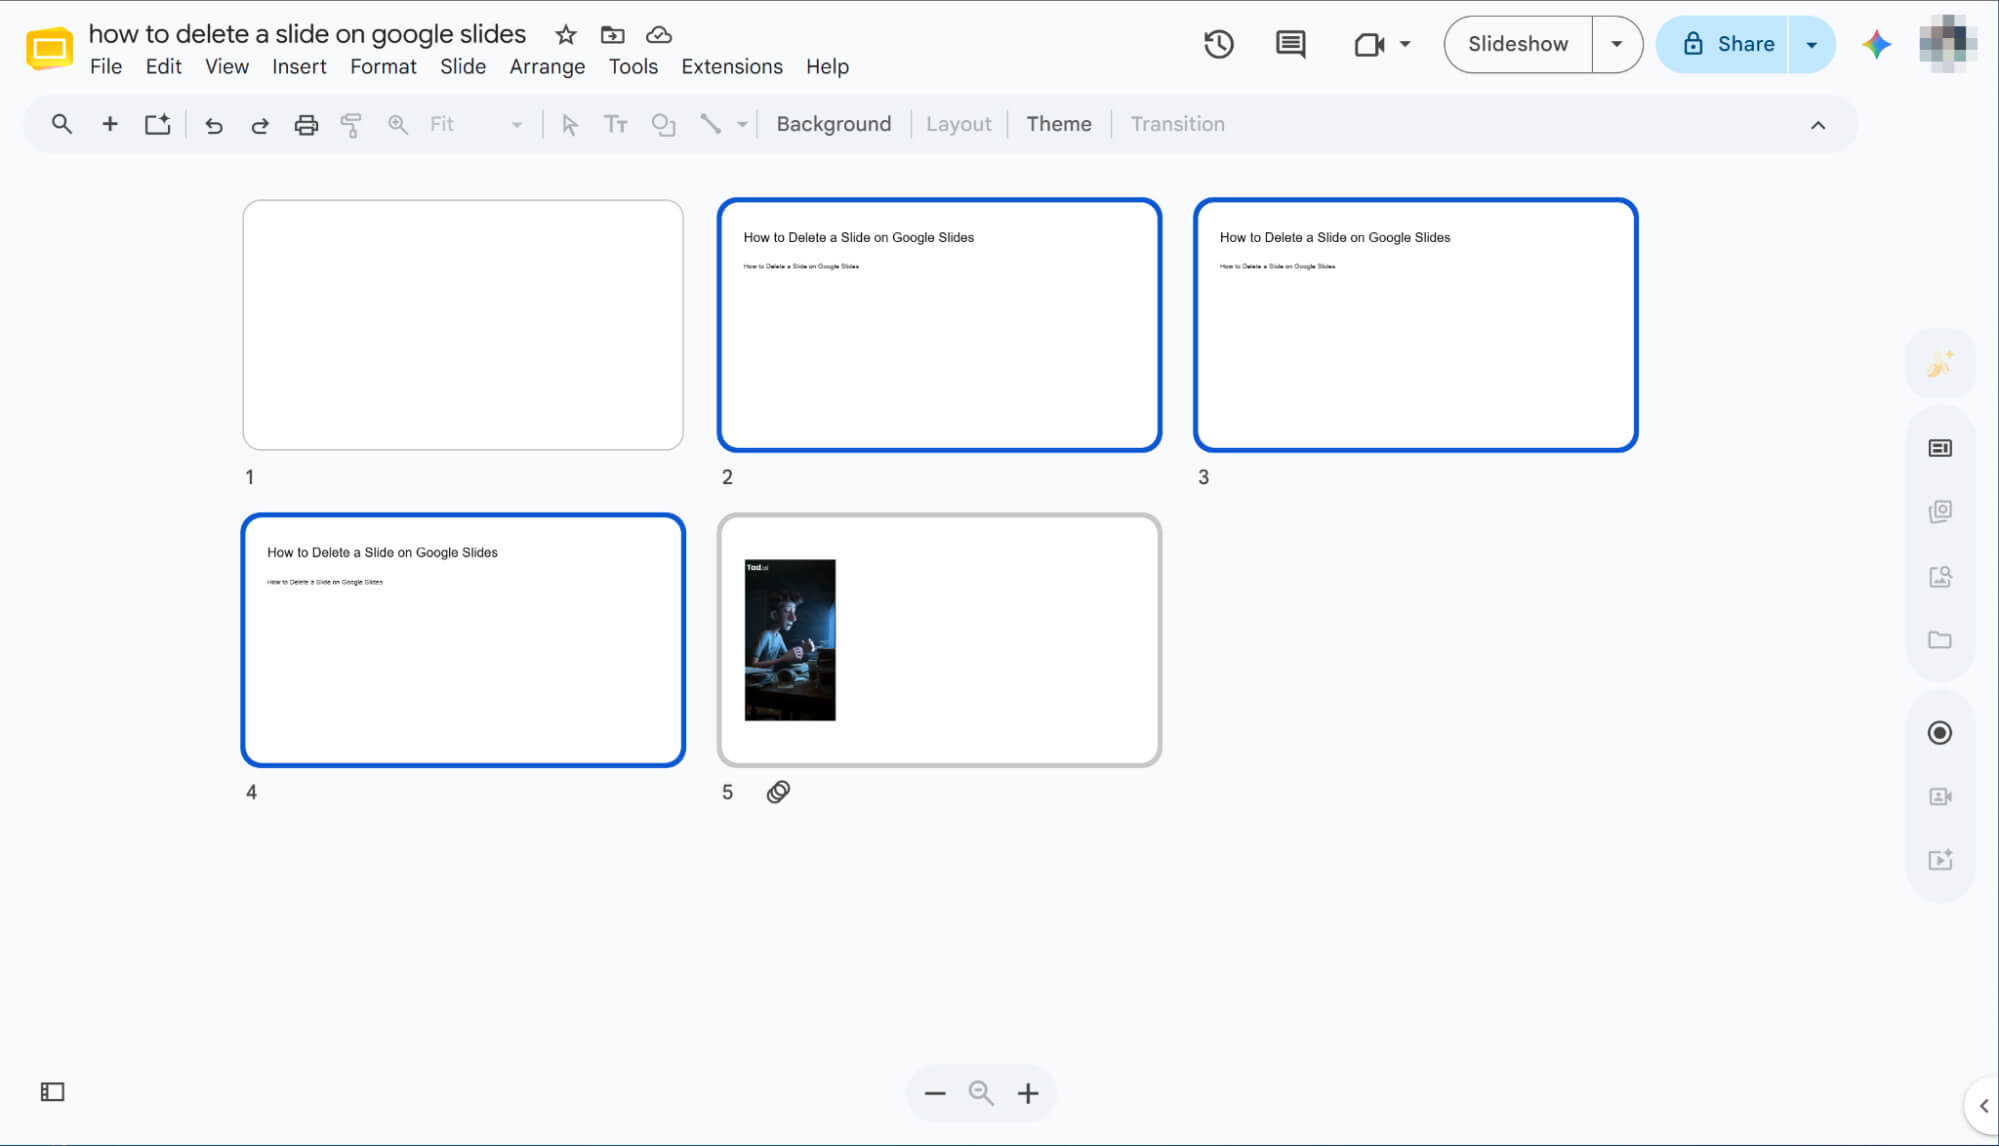Expand the Slideshow options dropdown arrow
Image resolution: width=1999 pixels, height=1146 pixels.
coord(1616,44)
